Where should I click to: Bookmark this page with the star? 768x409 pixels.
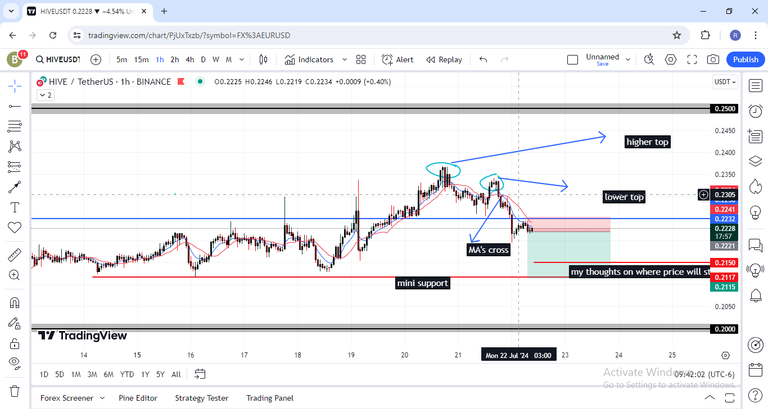pos(677,35)
